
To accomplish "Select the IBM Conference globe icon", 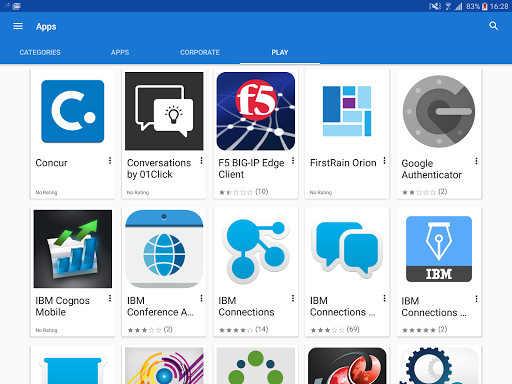I will coord(164,249).
